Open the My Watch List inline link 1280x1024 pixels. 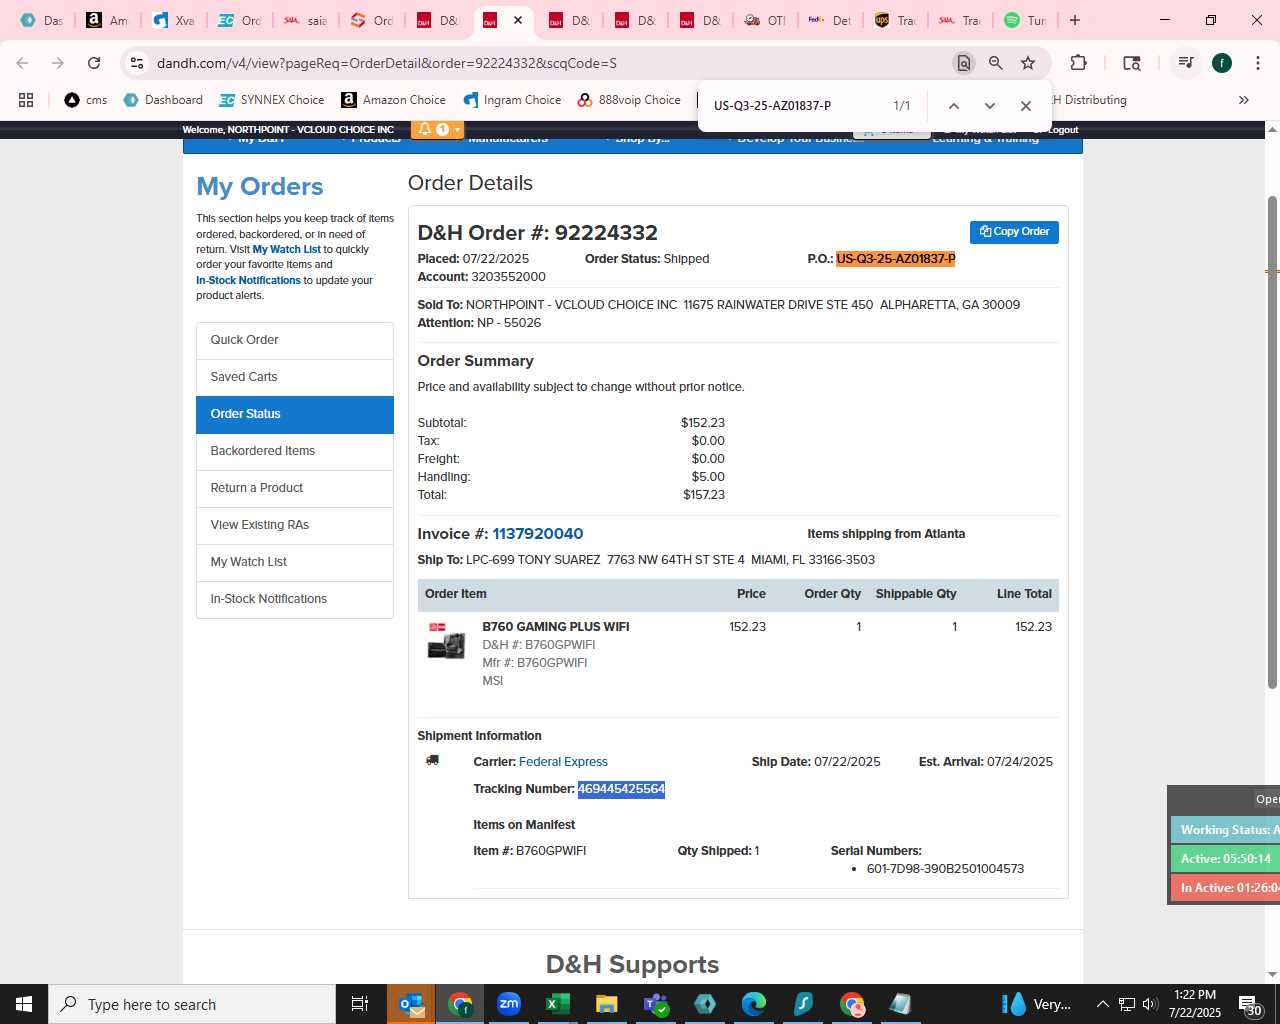[x=286, y=249]
